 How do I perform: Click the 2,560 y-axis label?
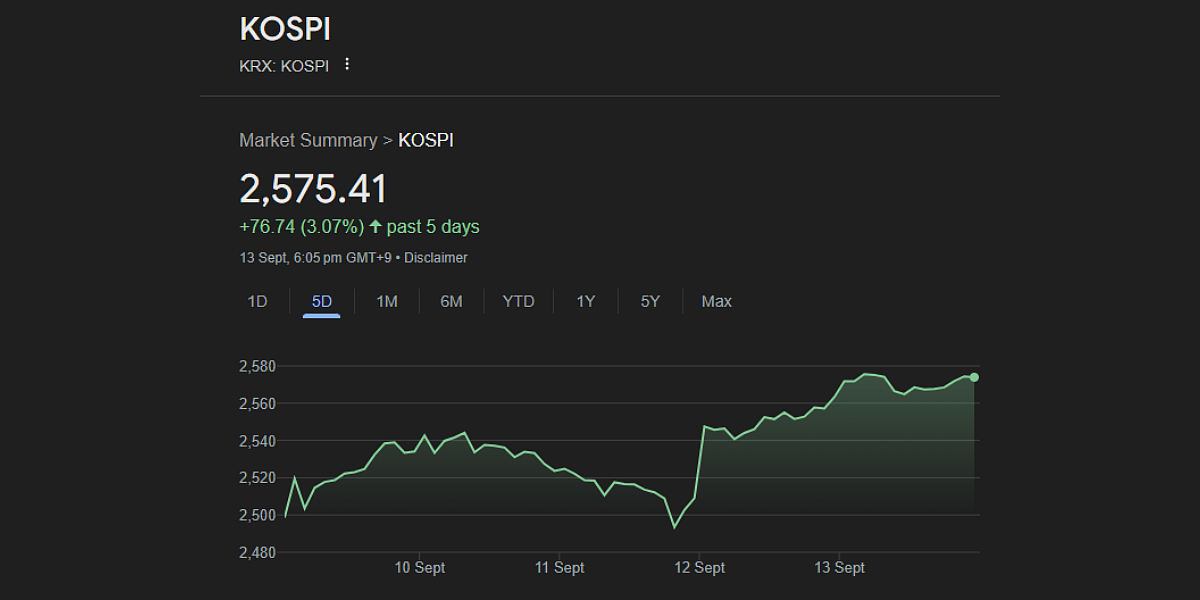coord(257,403)
